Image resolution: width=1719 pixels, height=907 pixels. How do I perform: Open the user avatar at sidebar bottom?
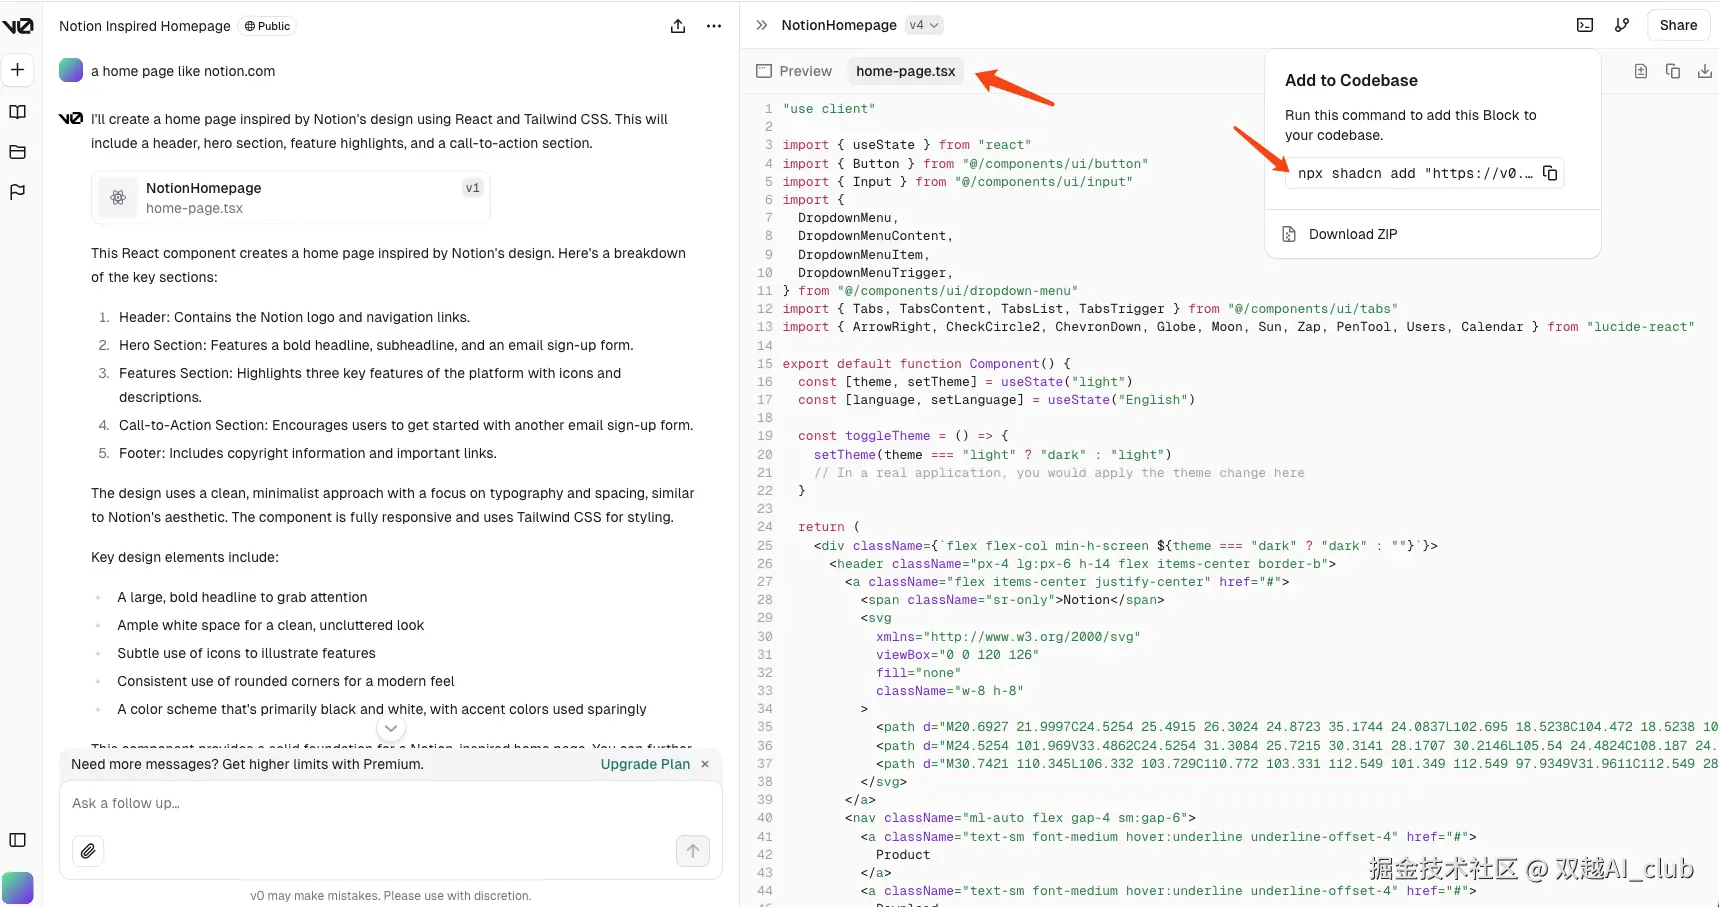(x=18, y=887)
